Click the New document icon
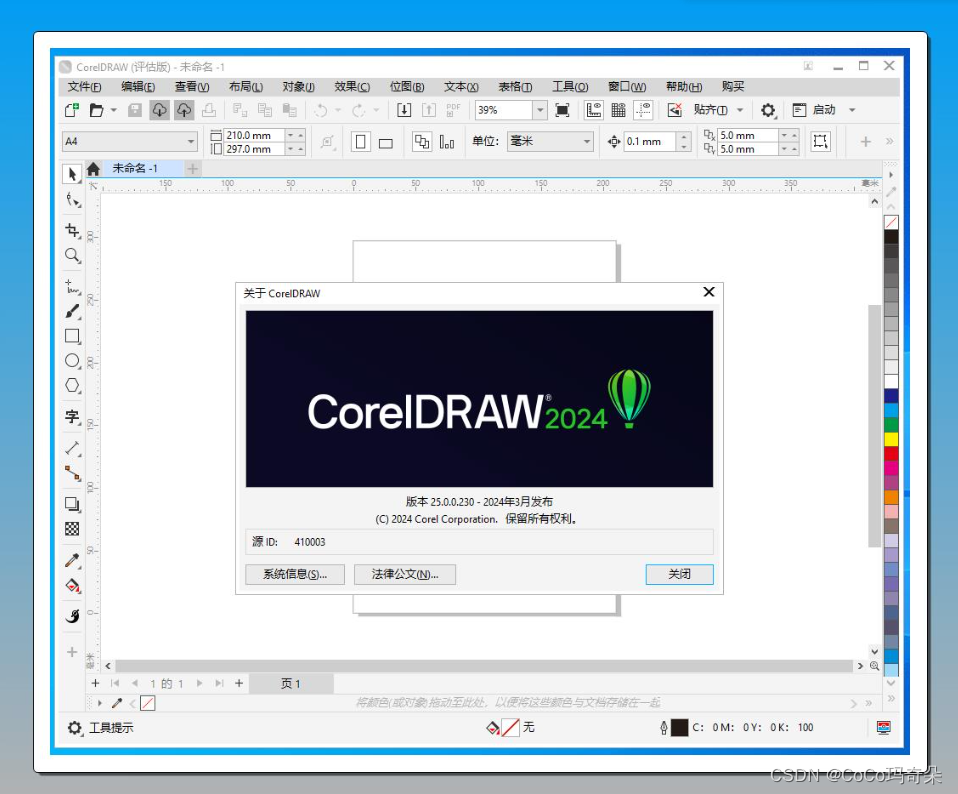 (71, 110)
